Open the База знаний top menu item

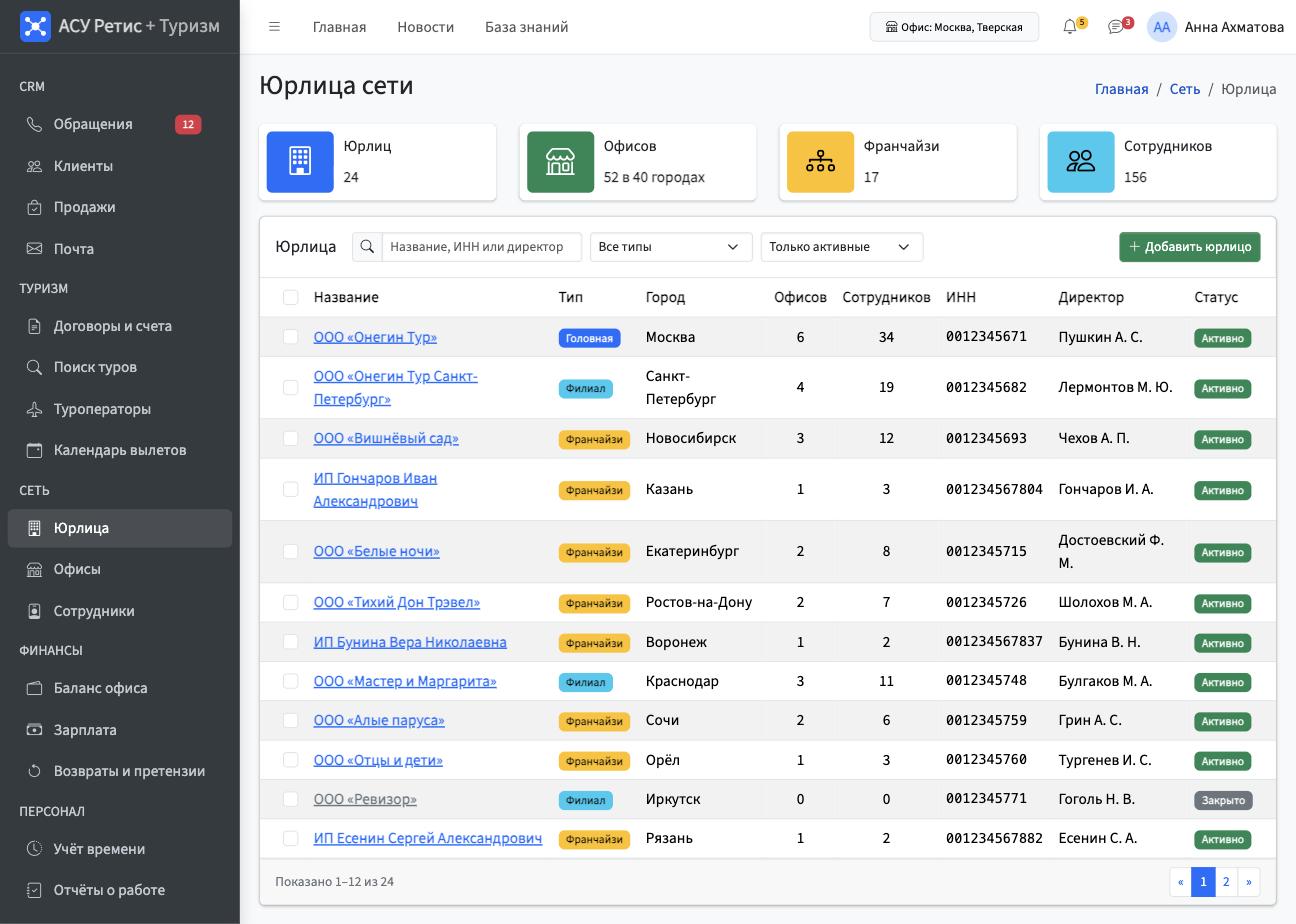pyautogui.click(x=526, y=27)
